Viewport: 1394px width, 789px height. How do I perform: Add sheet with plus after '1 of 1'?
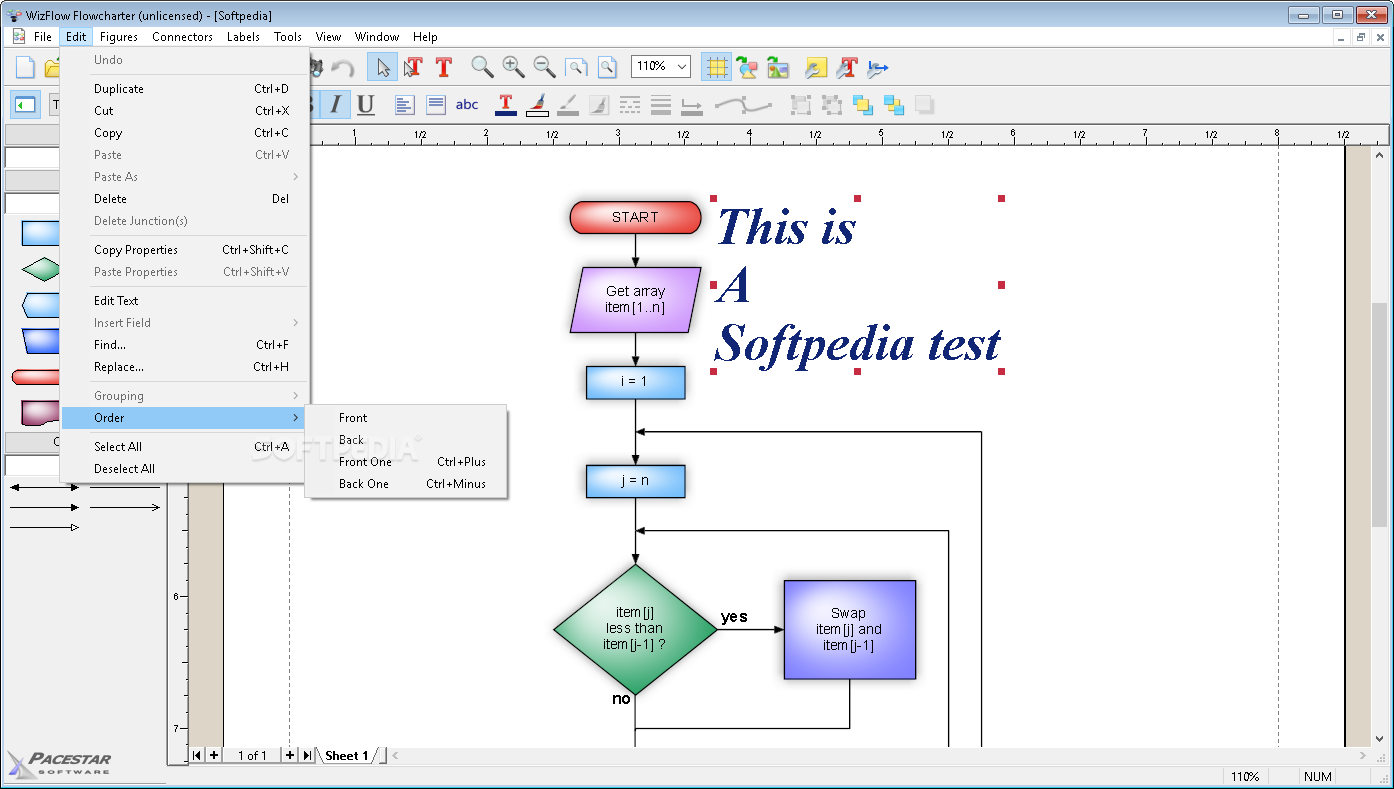[290, 755]
